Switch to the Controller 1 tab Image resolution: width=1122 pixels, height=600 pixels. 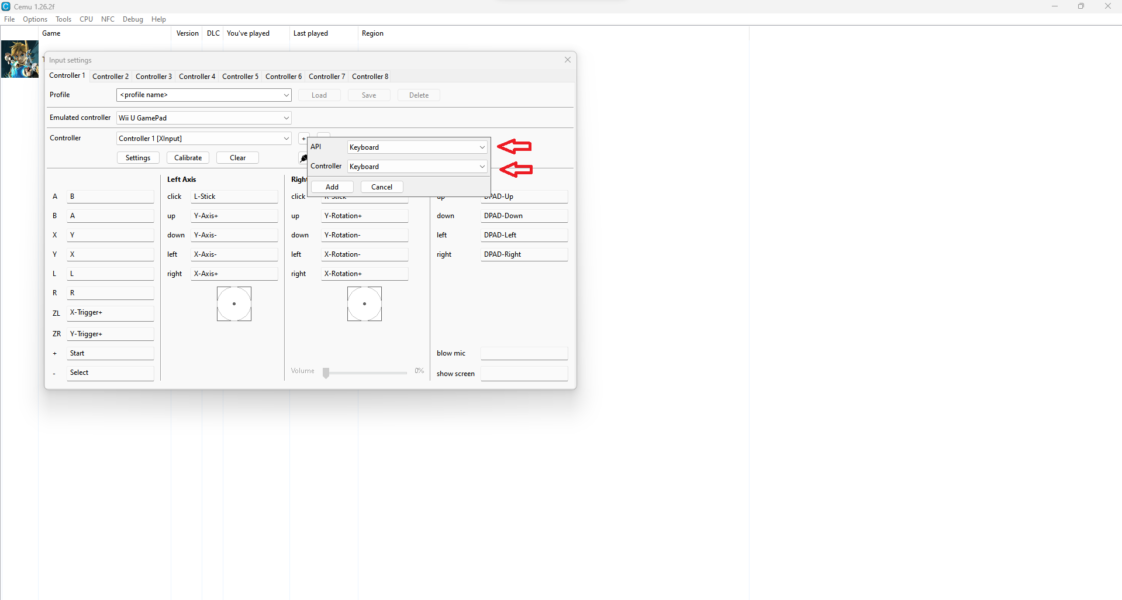click(67, 76)
